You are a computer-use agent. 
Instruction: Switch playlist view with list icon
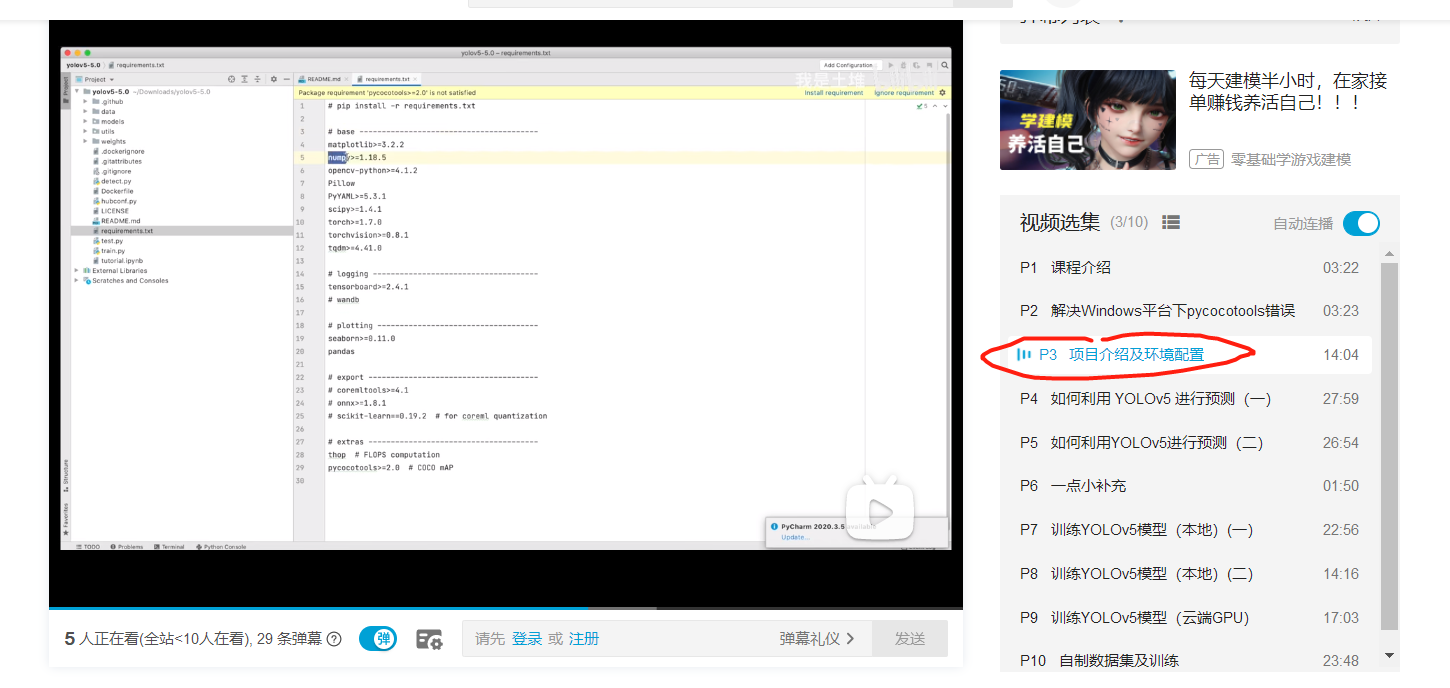[1172, 222]
